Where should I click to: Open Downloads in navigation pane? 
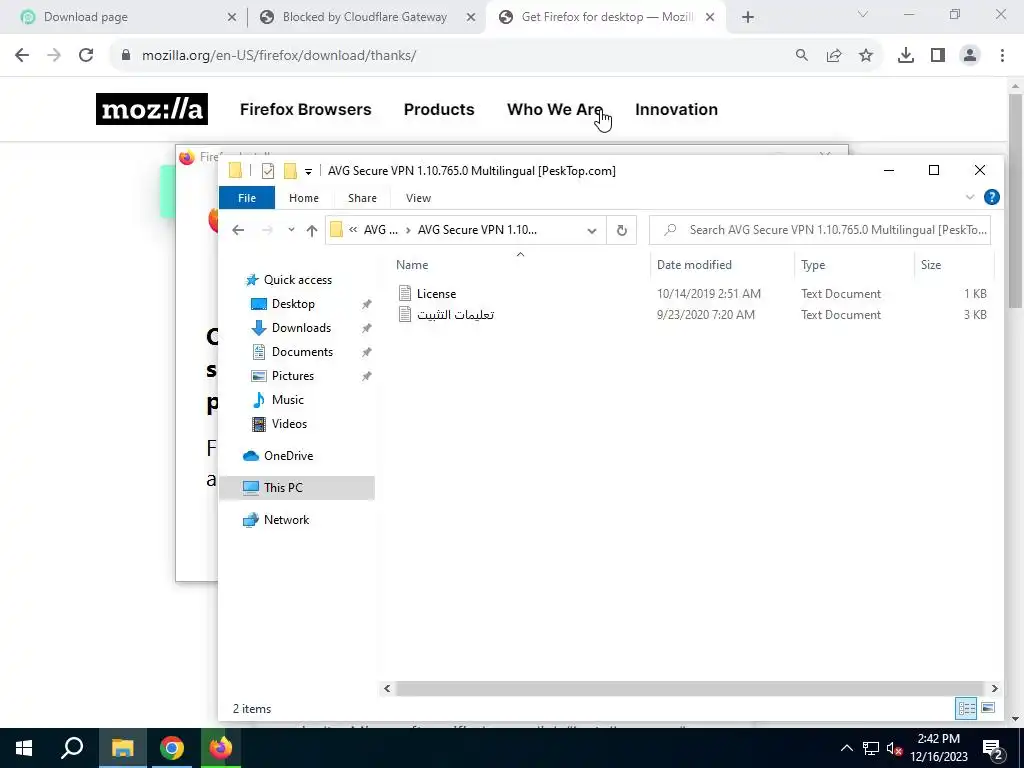[301, 328]
